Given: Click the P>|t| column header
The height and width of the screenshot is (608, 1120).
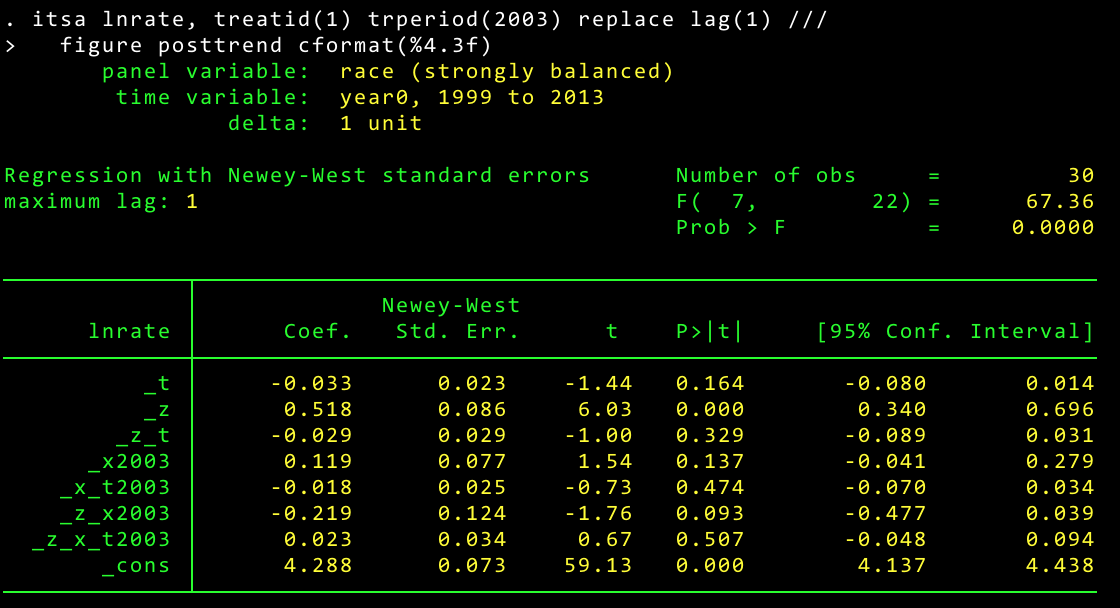Looking at the screenshot, I should pos(709,331).
